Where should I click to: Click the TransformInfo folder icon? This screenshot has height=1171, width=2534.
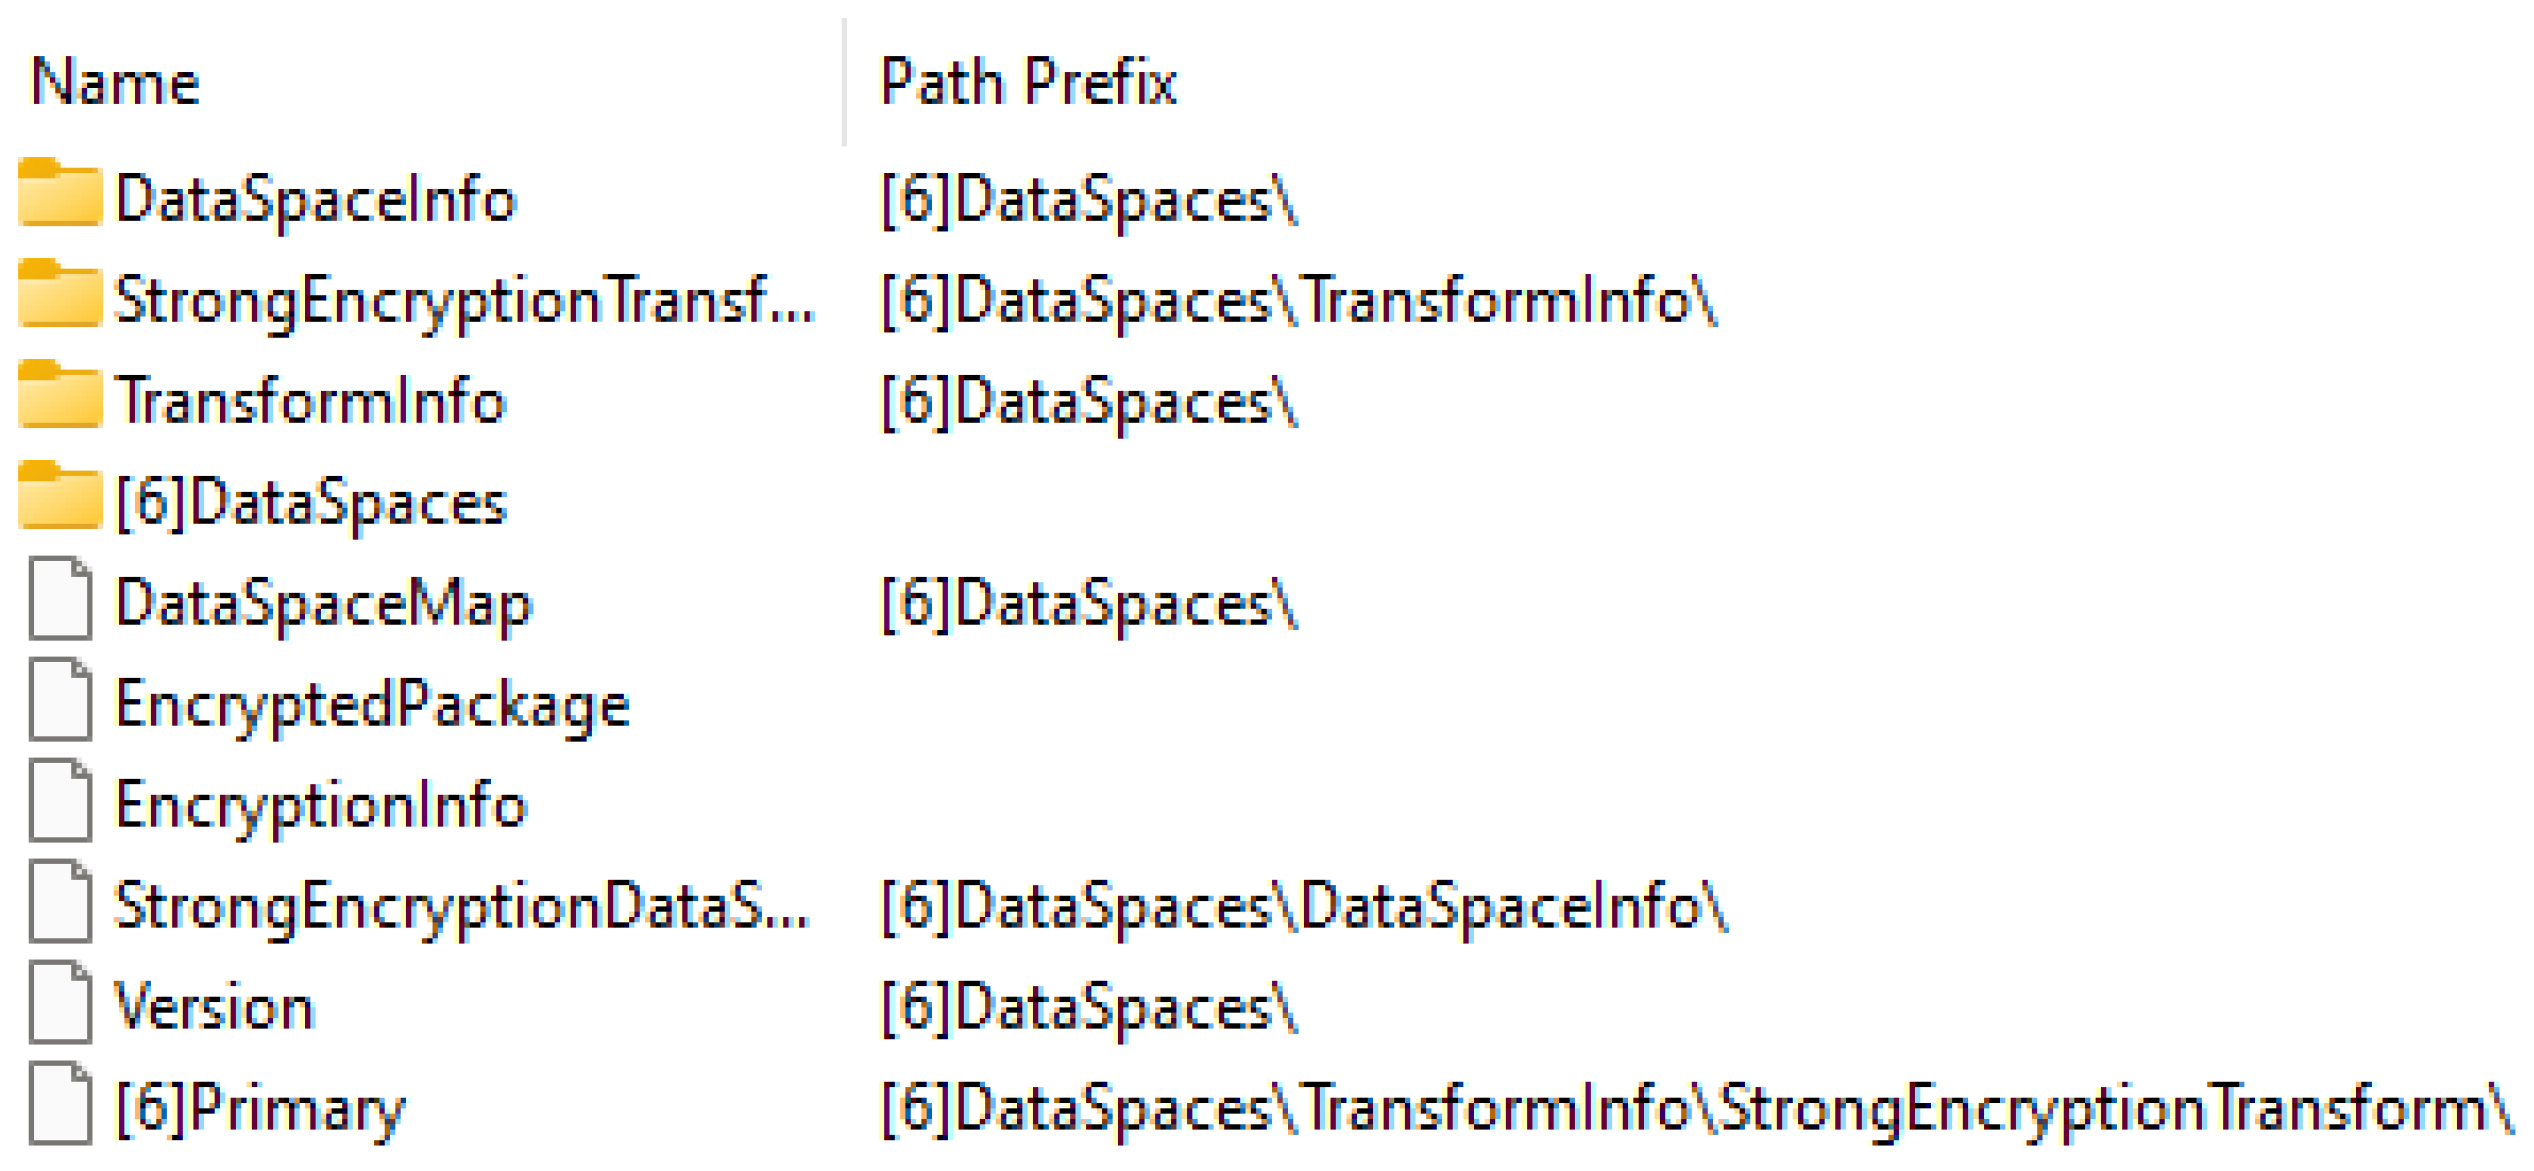[60, 396]
